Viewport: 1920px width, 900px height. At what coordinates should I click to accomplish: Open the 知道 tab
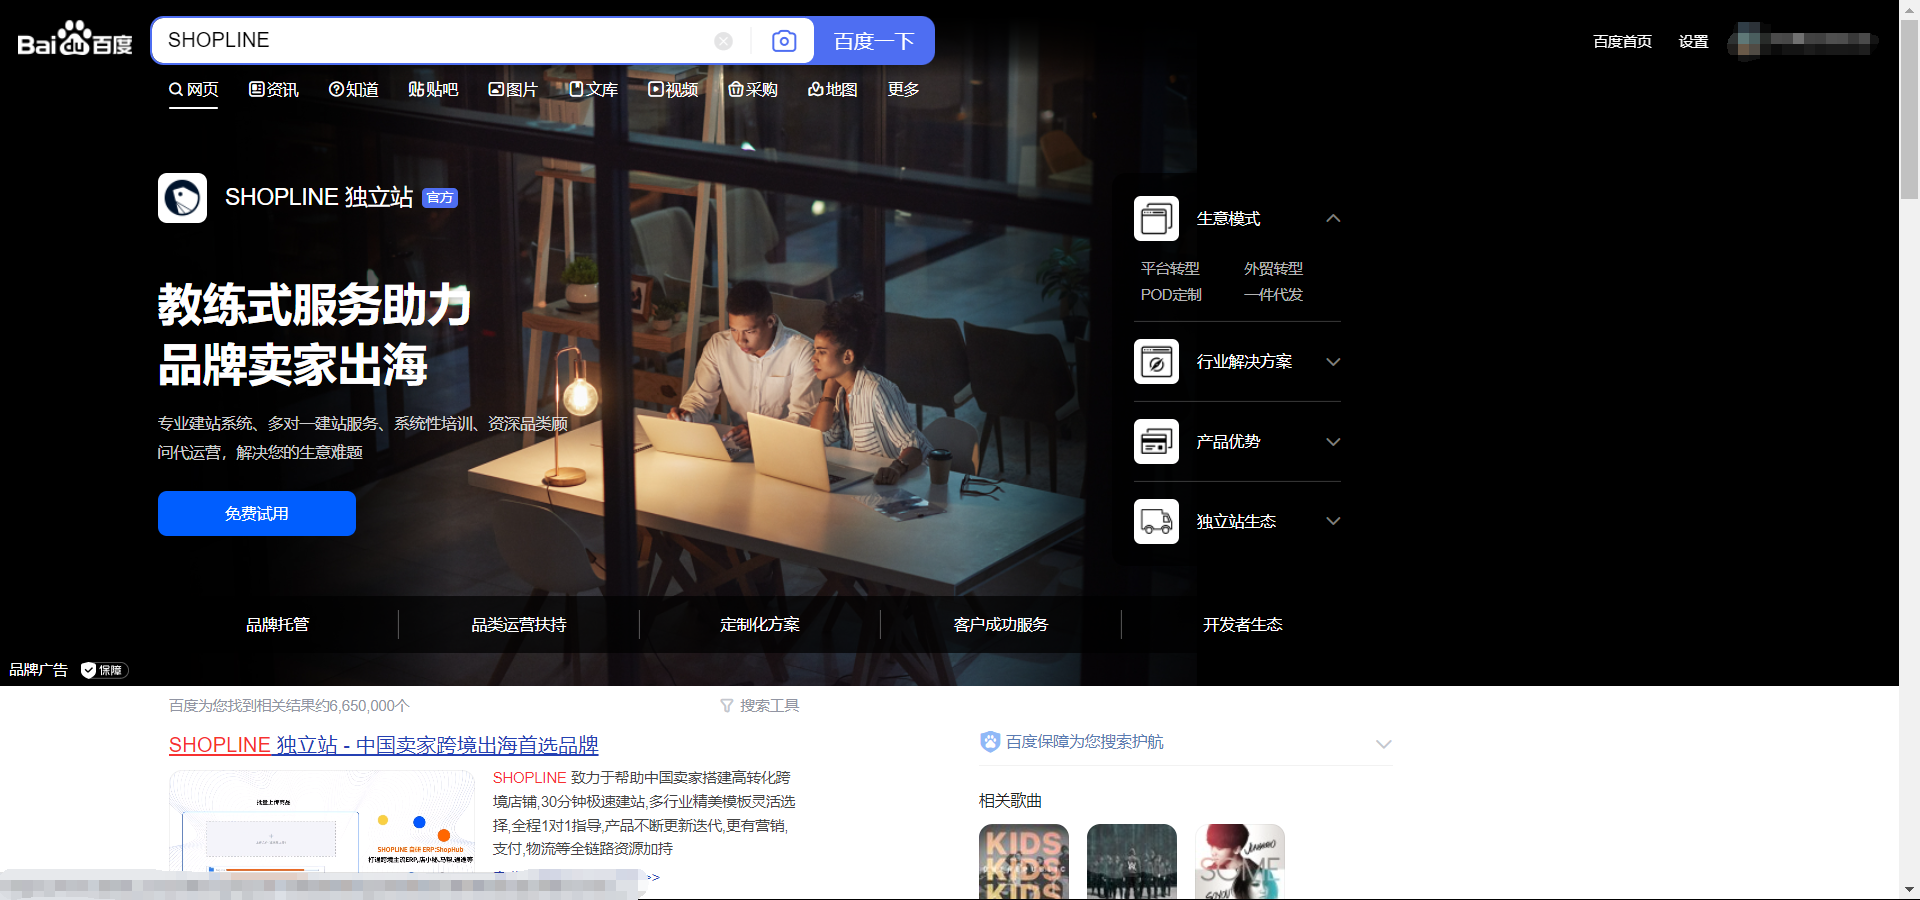[x=353, y=90]
